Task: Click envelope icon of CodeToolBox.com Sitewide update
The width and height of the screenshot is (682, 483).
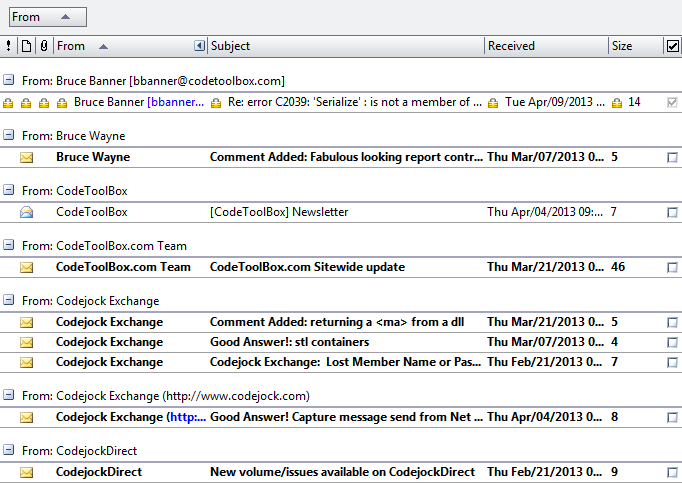Action: pos(27,267)
